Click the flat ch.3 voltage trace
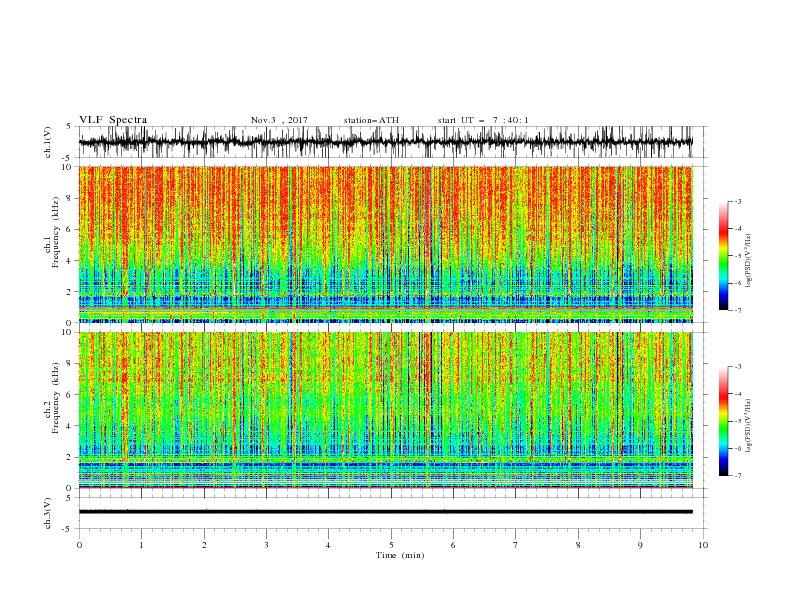This screenshot has width=792, height=612. tap(385, 512)
